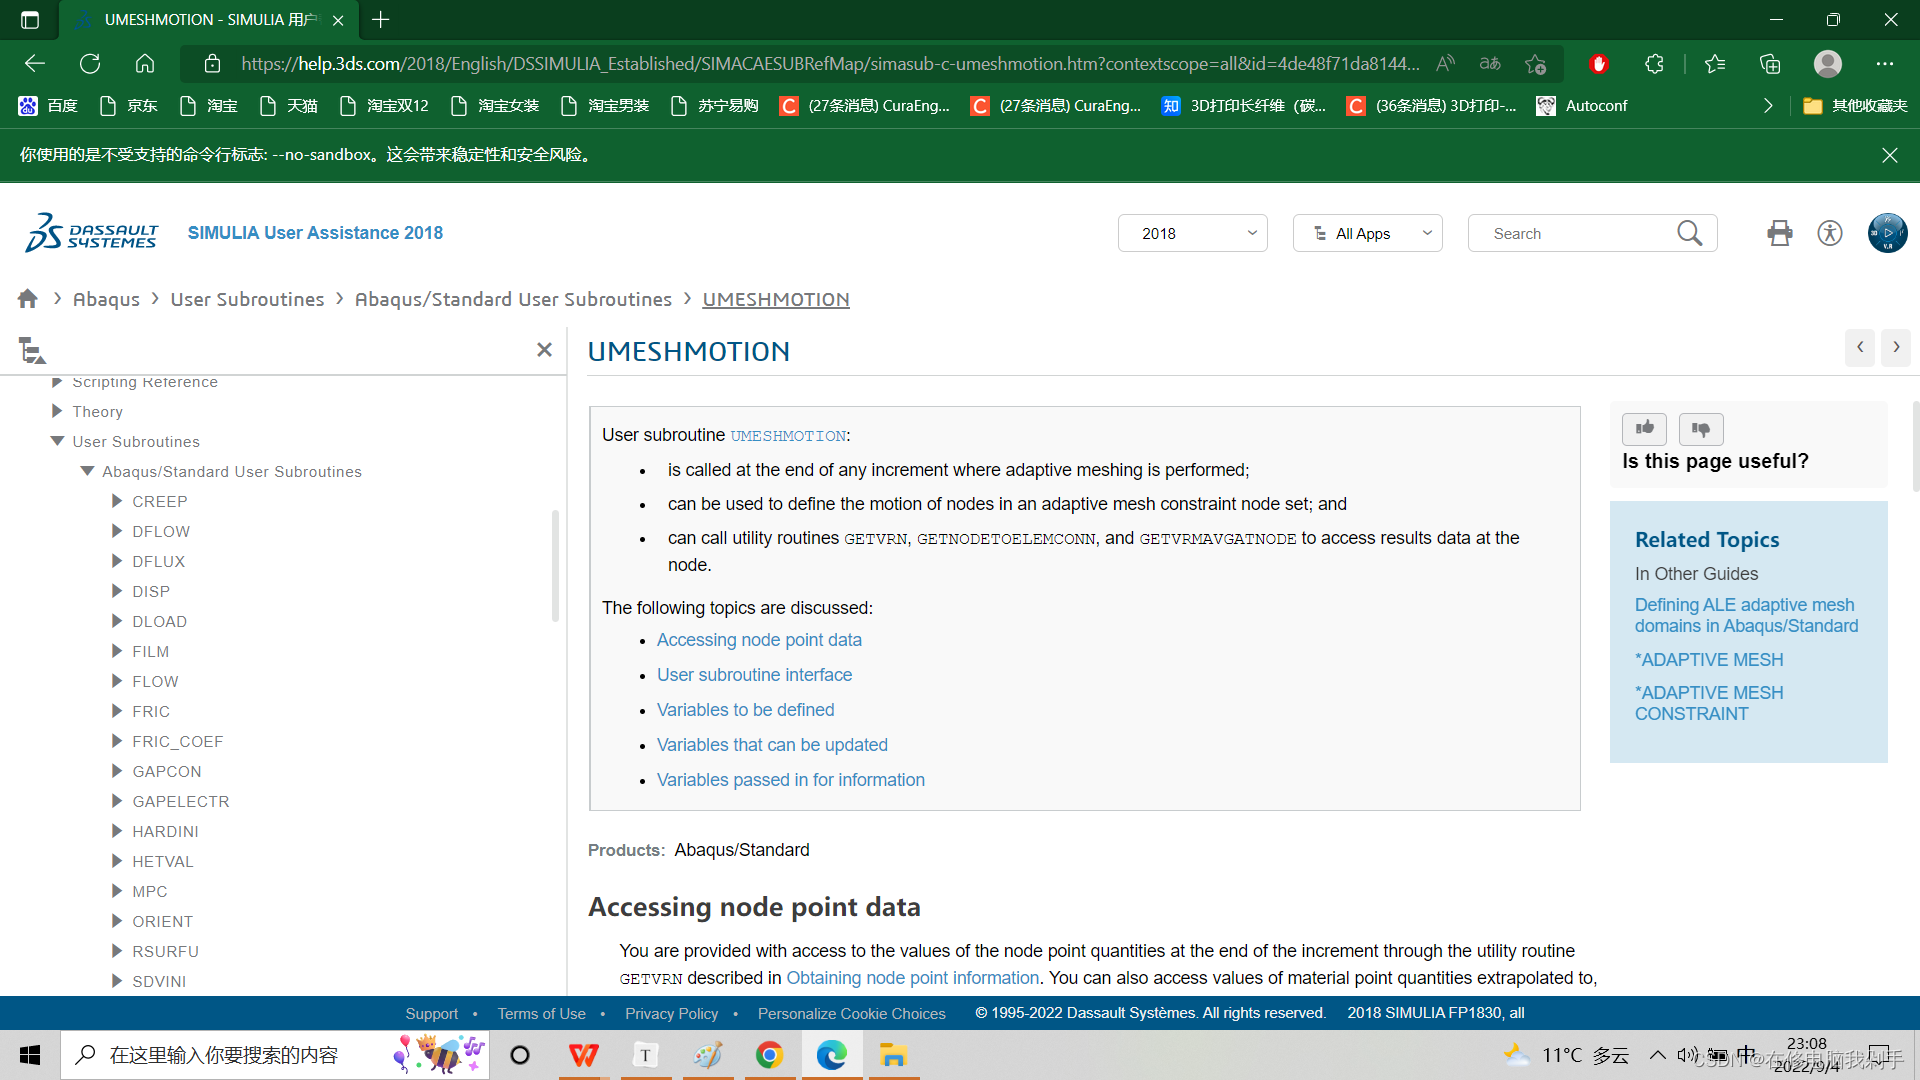1920x1080 pixels.
Task: Select HARDINI in the contents tree
Action: (165, 831)
